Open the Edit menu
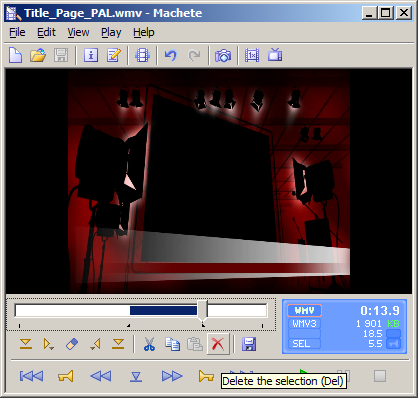This screenshot has height=398, width=418. point(46,32)
